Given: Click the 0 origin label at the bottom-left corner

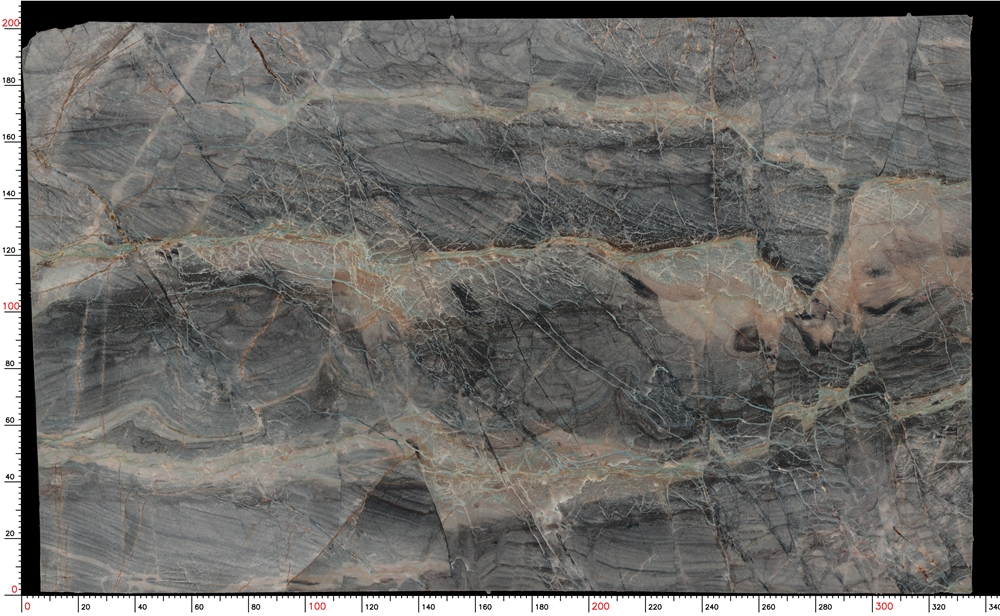Looking at the screenshot, I should click(x=26, y=604).
